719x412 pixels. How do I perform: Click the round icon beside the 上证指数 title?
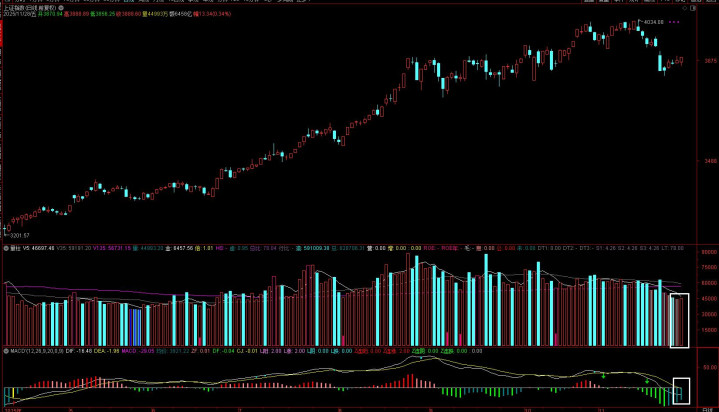tap(61, 8)
